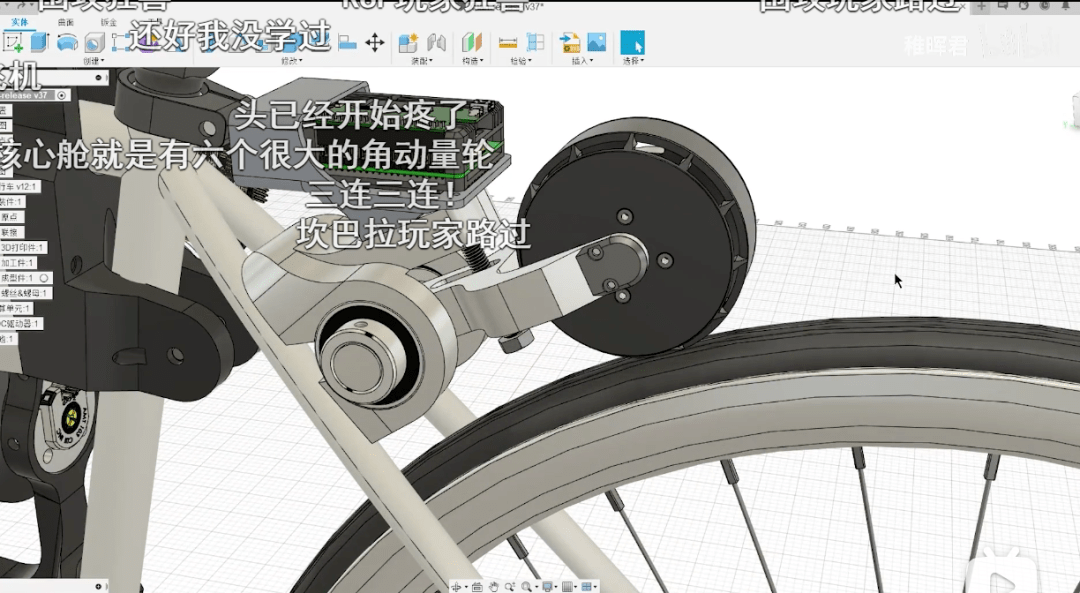Switch to the 曲面 tab
This screenshot has width=1080, height=593.
coord(65,21)
